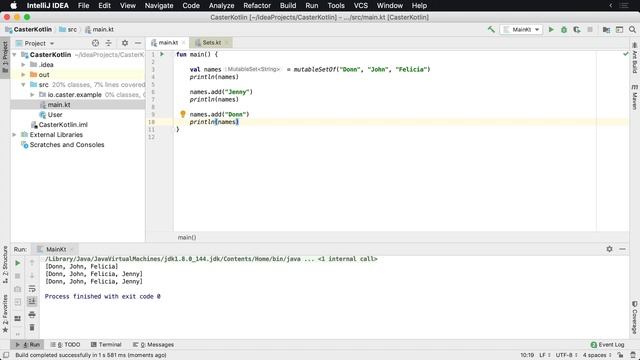Open the MainKt tab in the Run panel

tap(56, 249)
